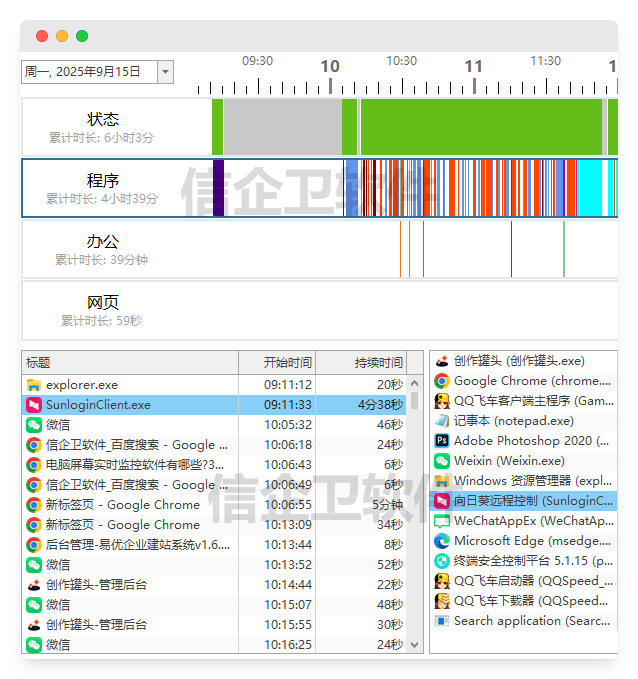
Task: Click the Microsoft Edge icon in the program list
Action: pos(441,541)
